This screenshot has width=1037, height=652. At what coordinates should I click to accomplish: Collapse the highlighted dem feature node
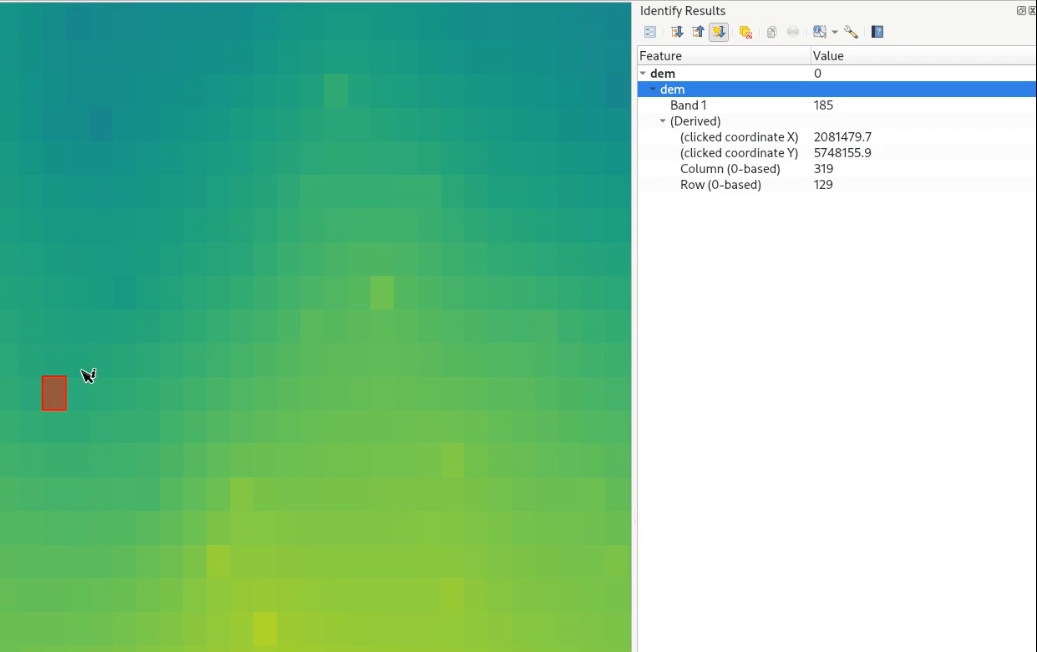pyautogui.click(x=653, y=90)
